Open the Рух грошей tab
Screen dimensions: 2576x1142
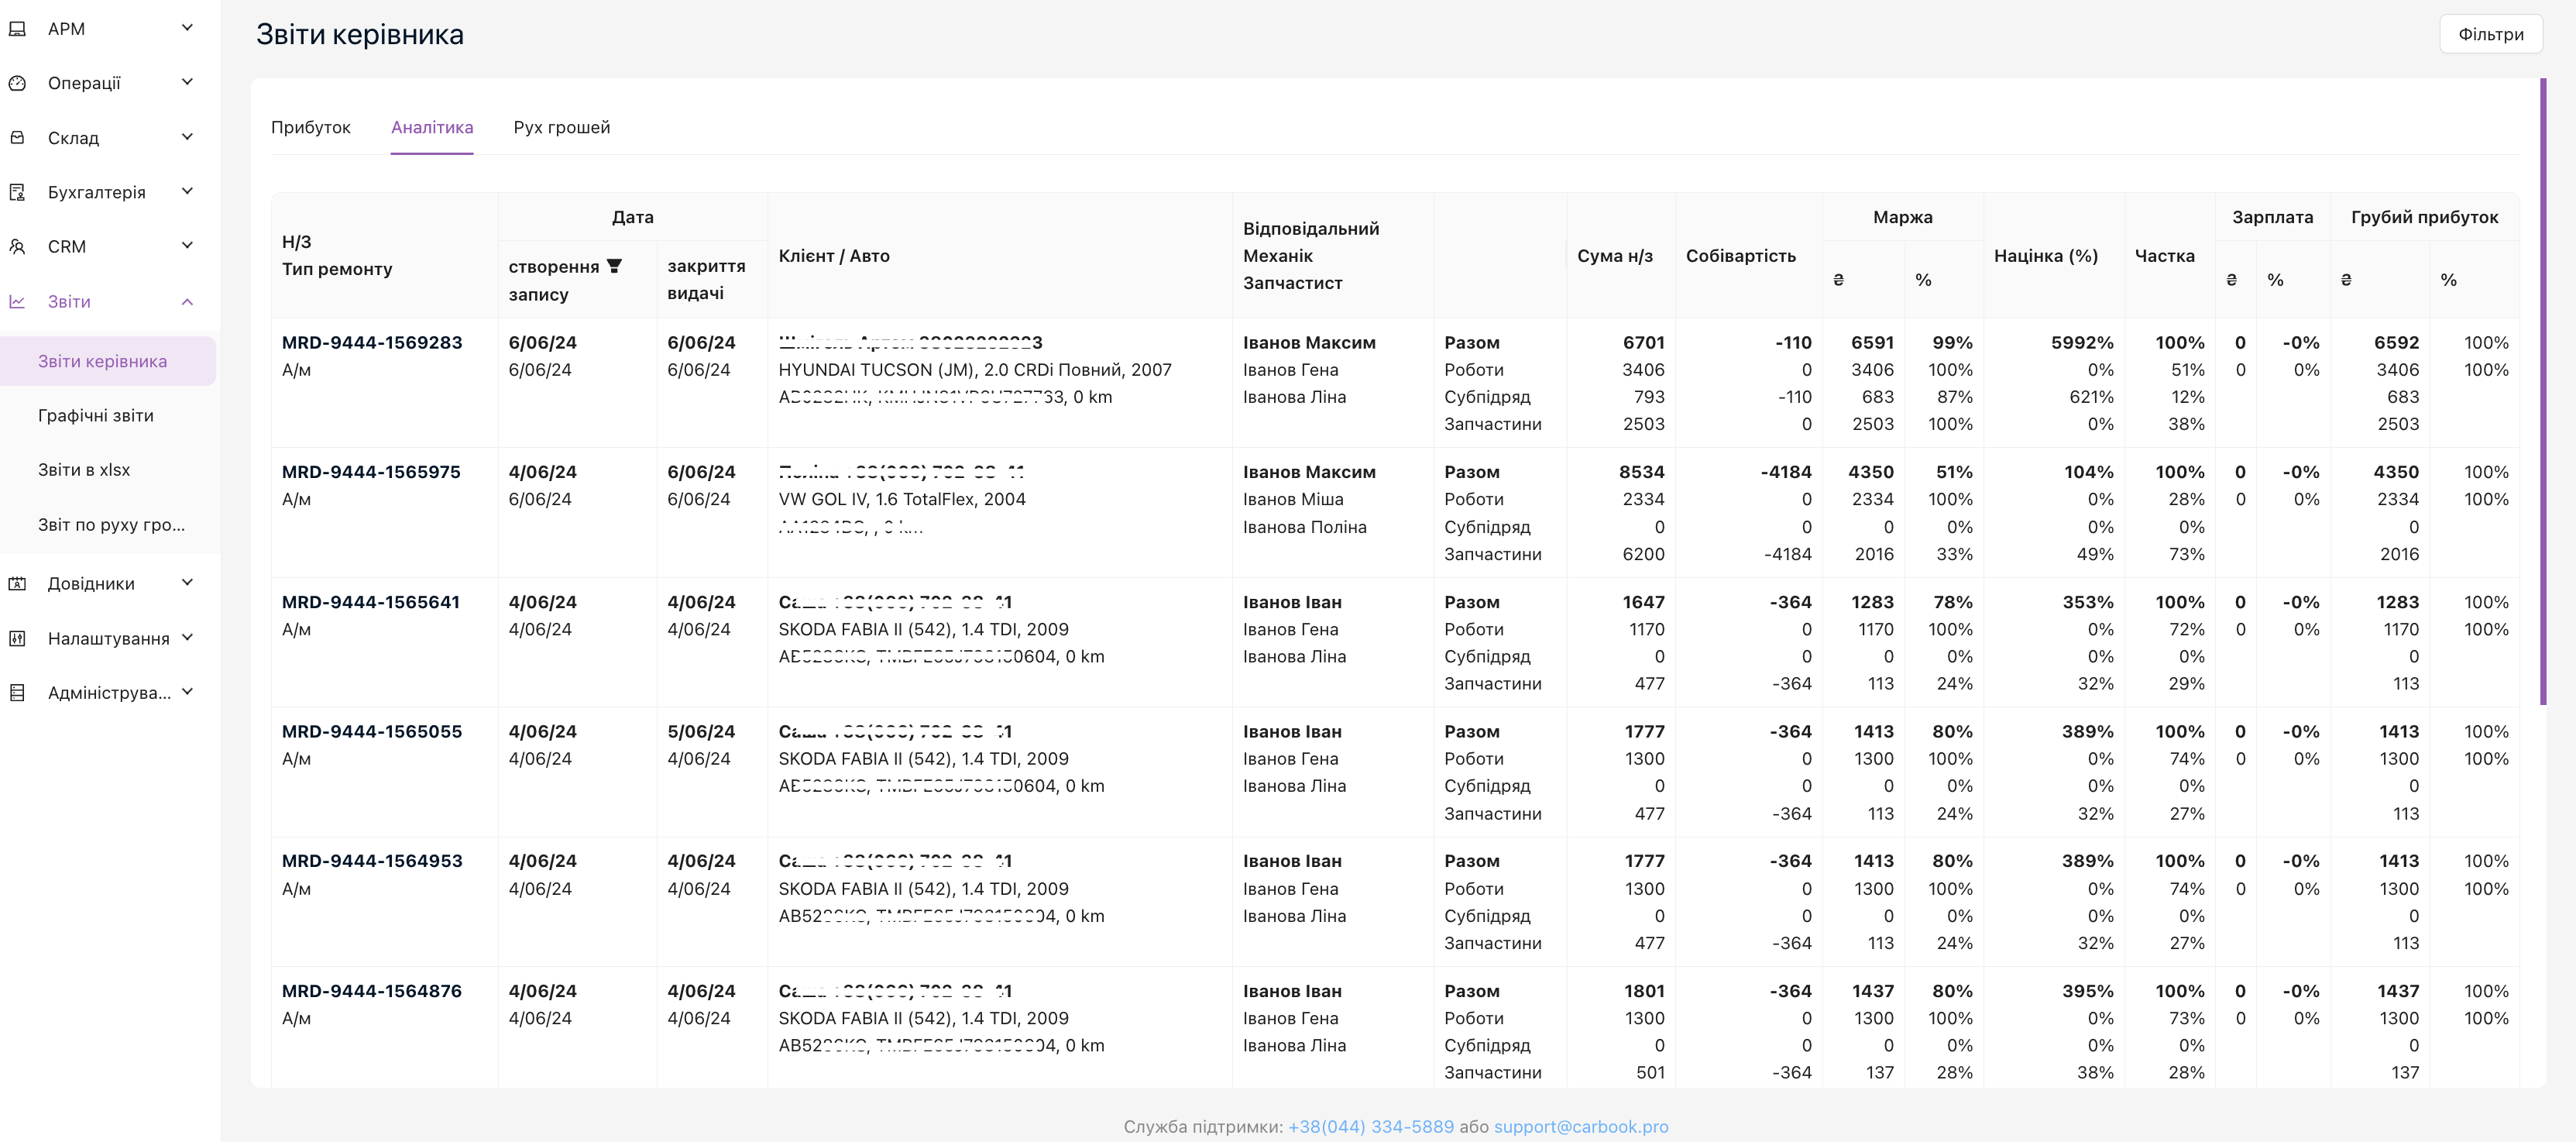[561, 127]
